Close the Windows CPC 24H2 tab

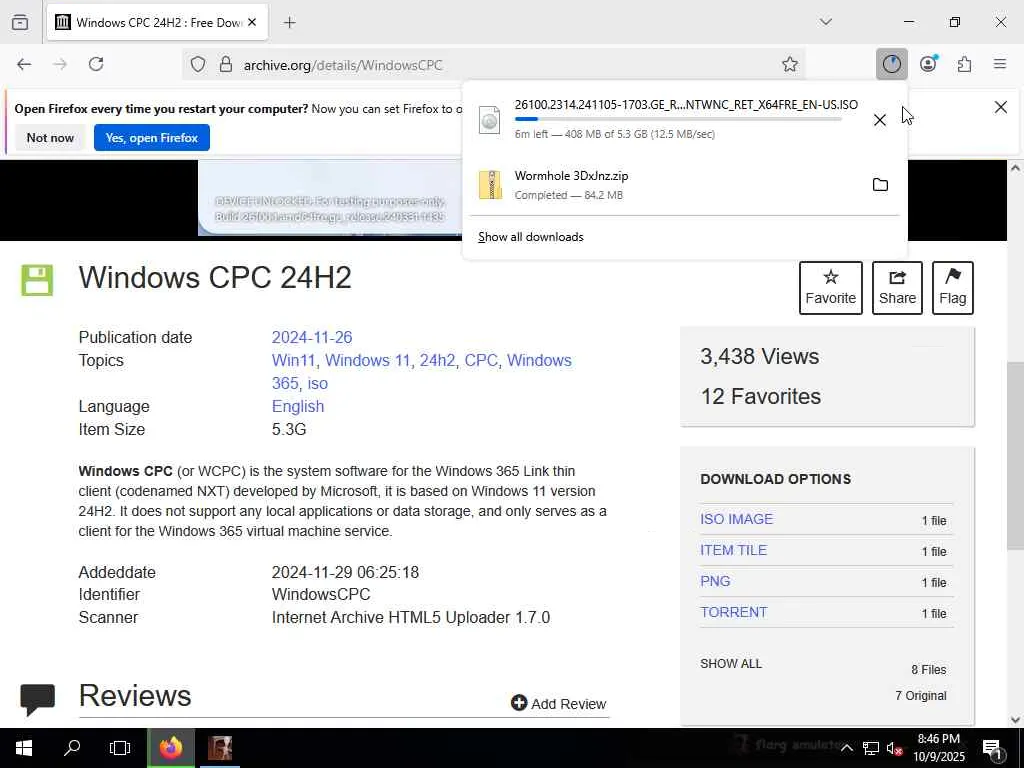click(252, 22)
